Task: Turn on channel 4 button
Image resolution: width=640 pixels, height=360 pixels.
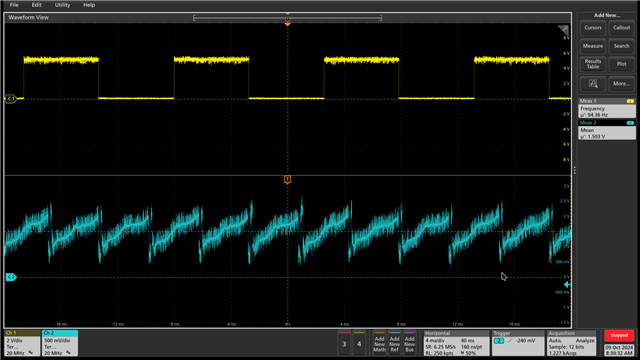Action: click(x=359, y=343)
